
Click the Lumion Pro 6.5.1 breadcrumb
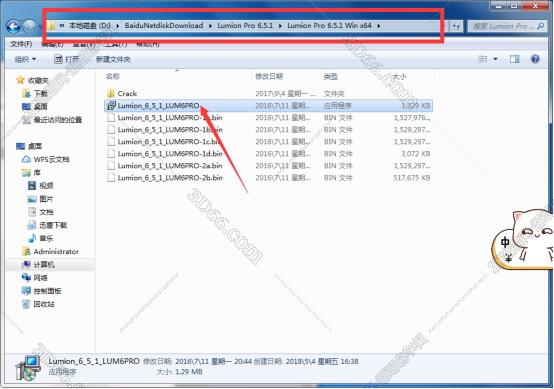tap(245, 25)
